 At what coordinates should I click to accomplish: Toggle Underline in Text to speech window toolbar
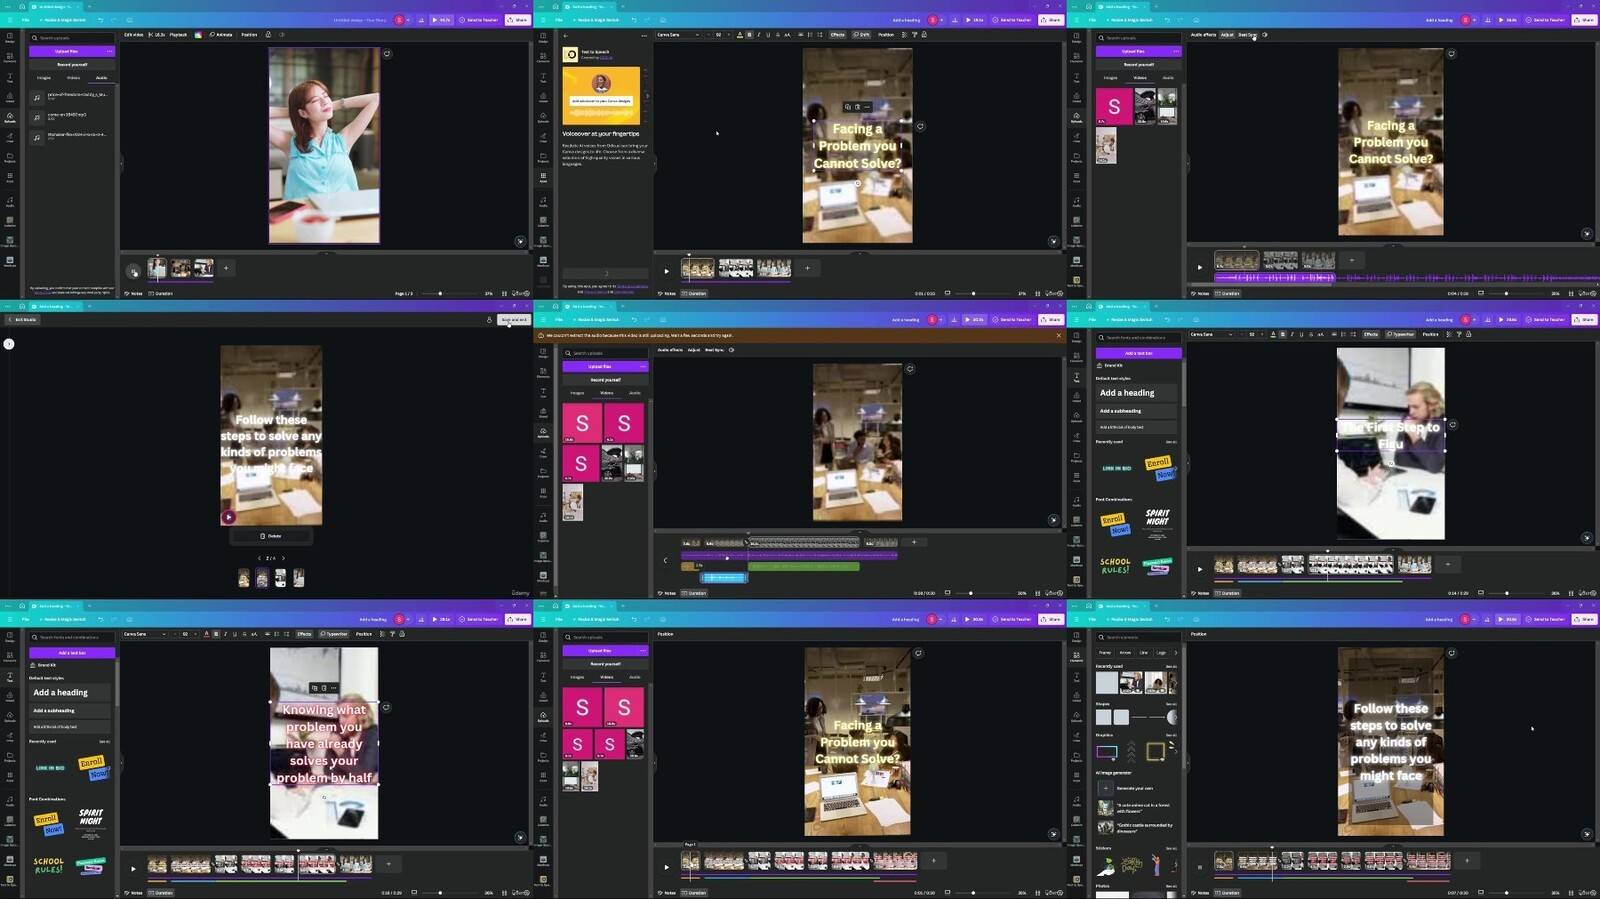coord(768,35)
